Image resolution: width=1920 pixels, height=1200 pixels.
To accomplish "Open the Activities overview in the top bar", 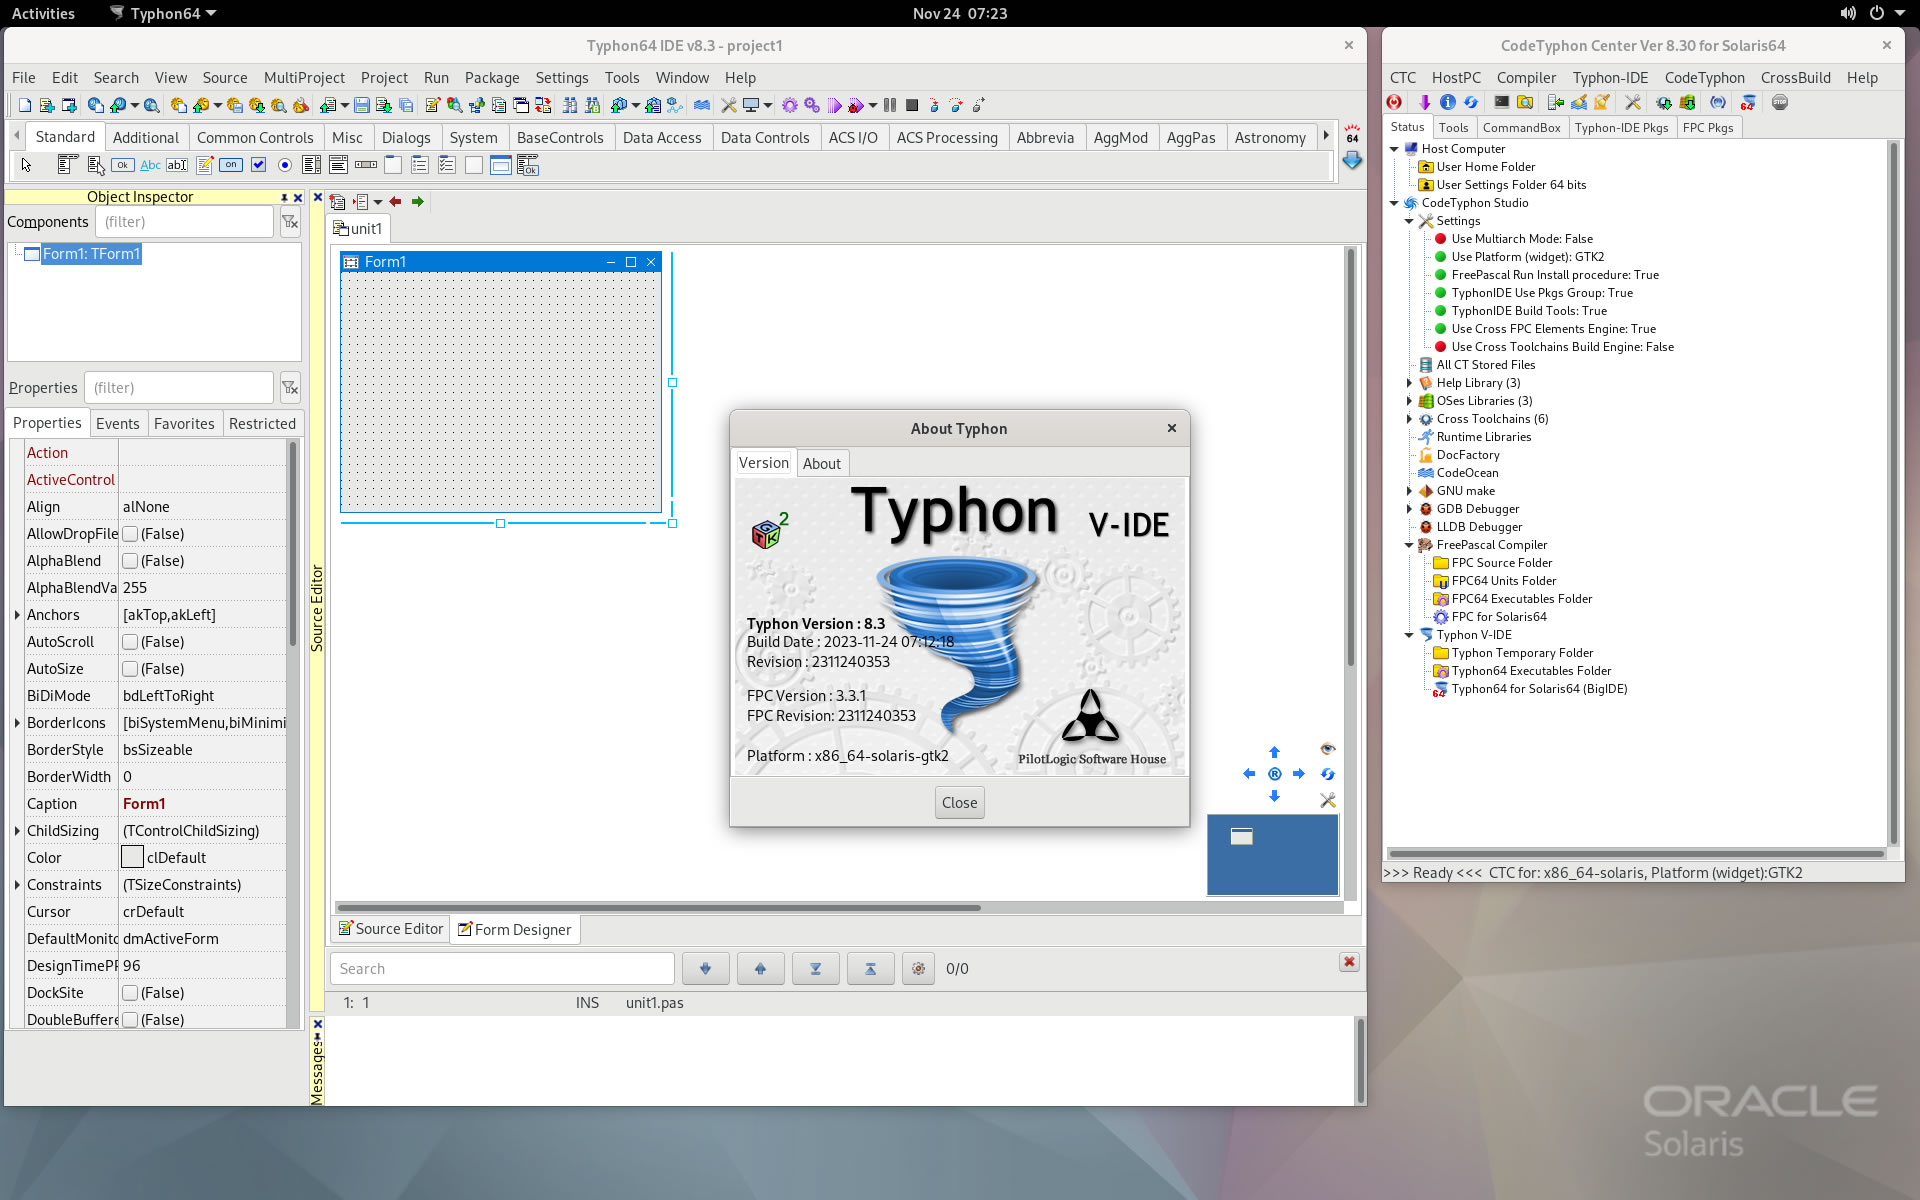I will 43,13.
